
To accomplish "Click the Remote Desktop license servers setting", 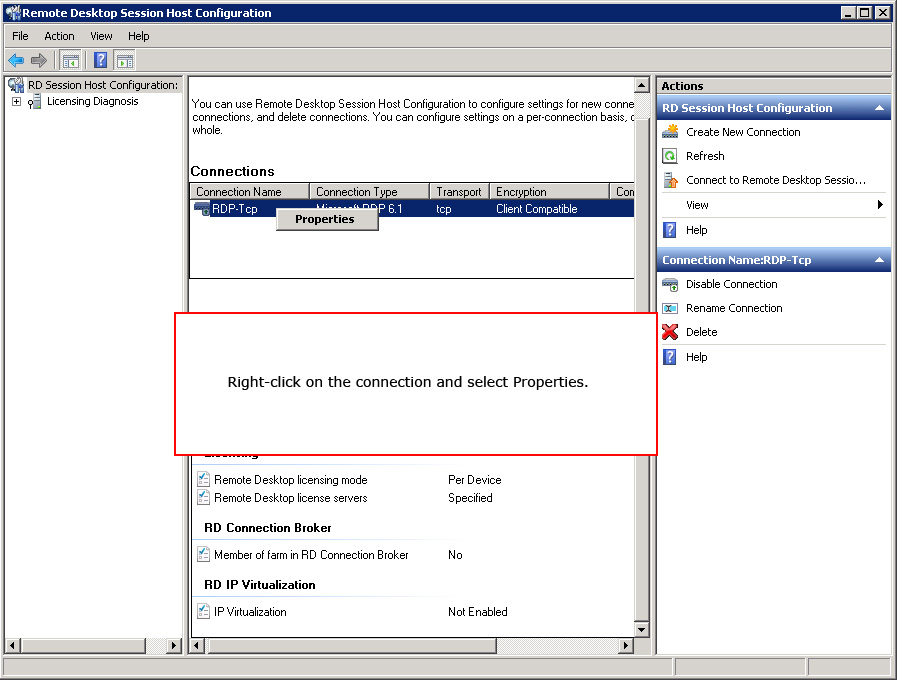I will coord(291,498).
